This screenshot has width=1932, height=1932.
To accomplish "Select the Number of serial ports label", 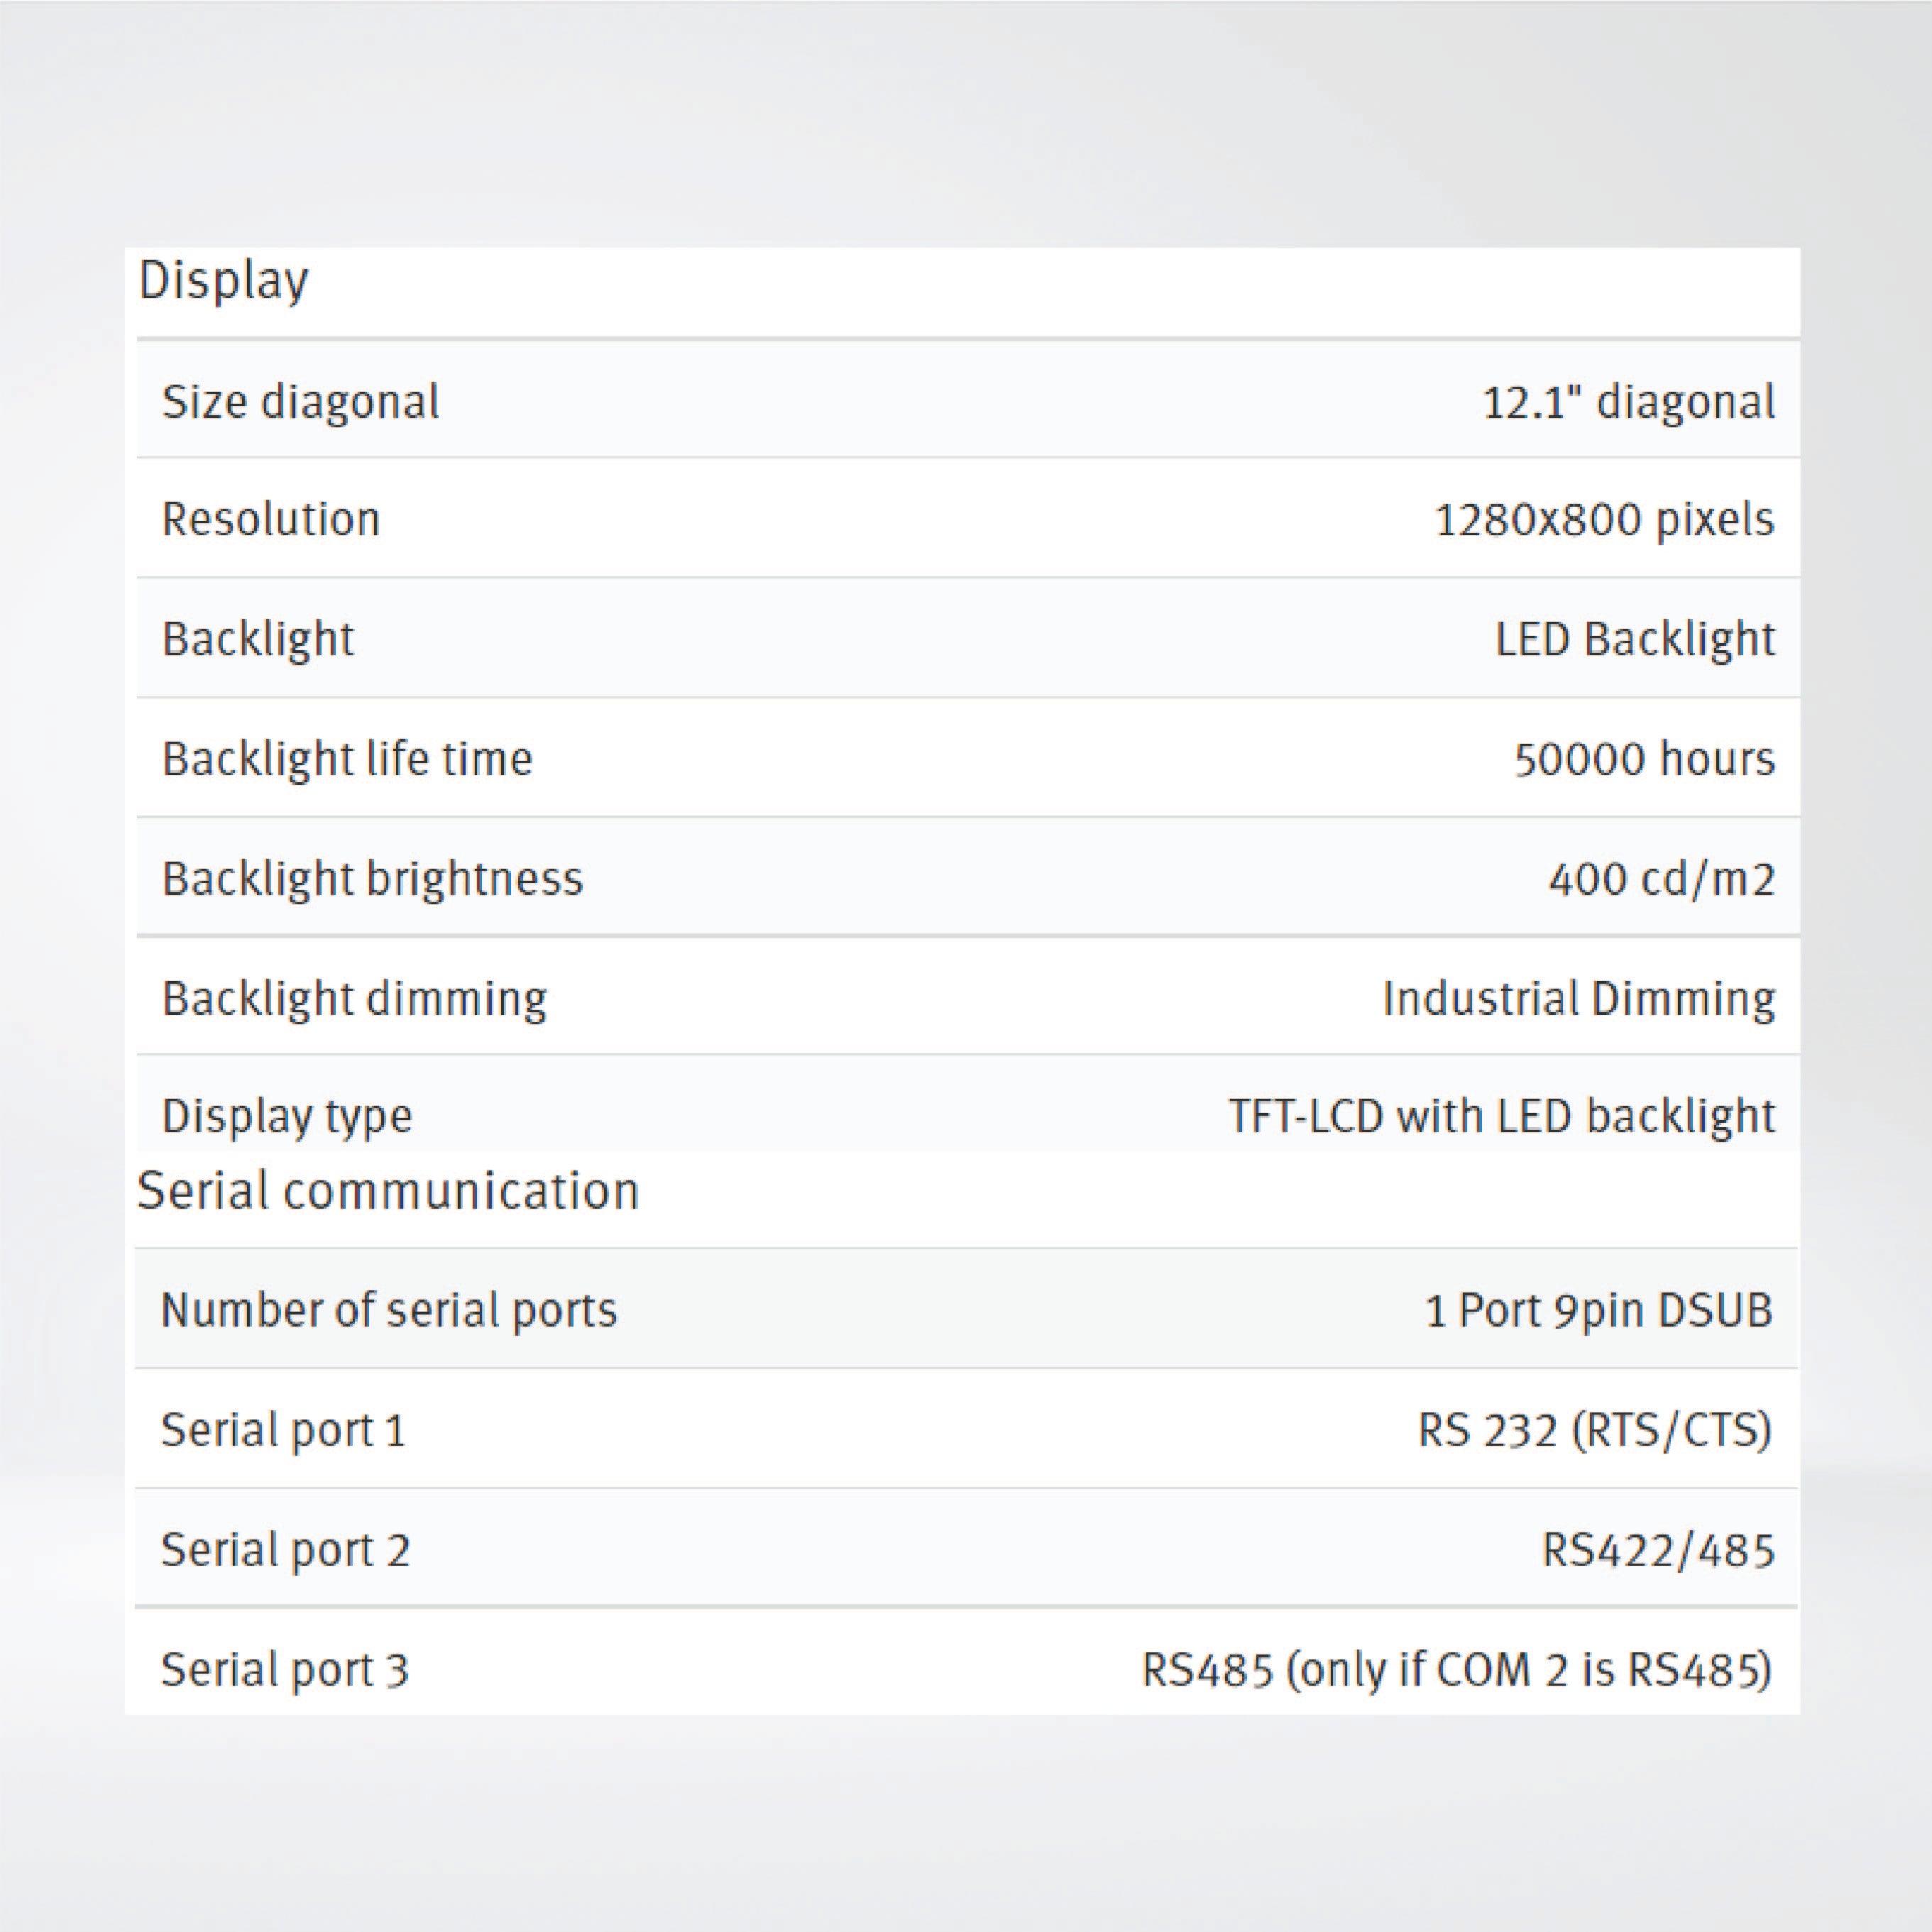I will coord(389,1310).
